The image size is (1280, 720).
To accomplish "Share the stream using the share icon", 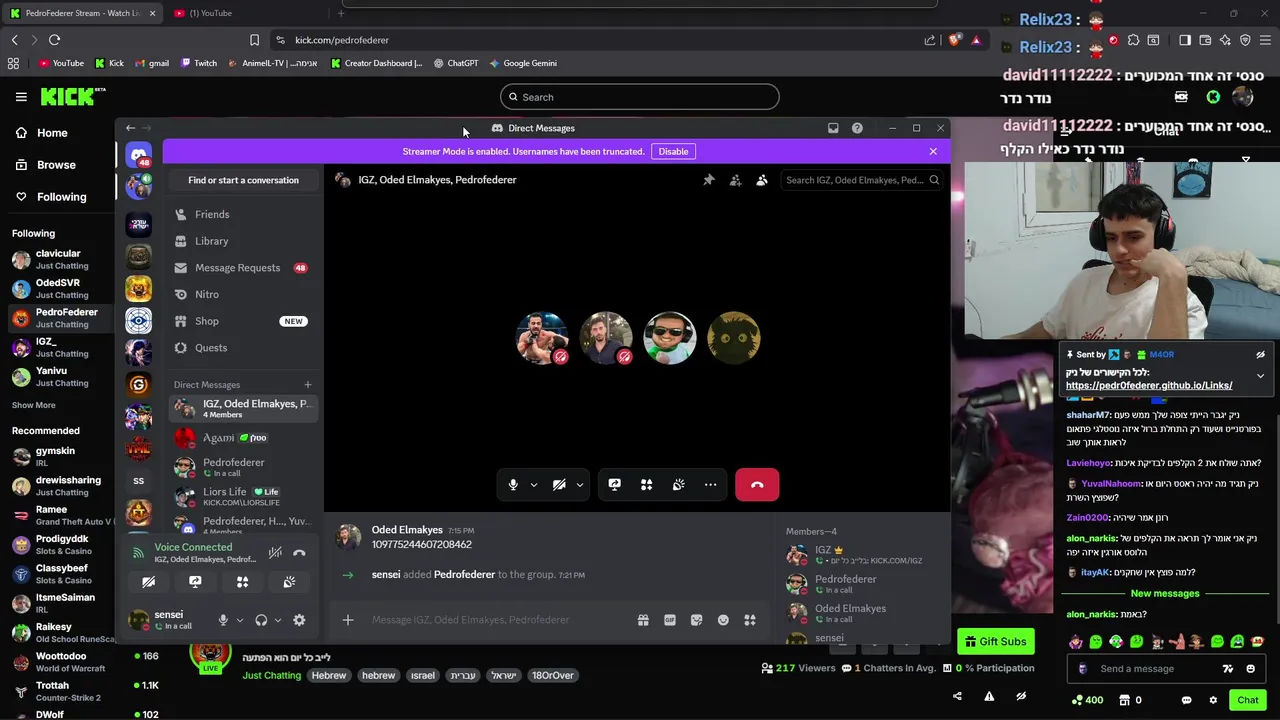I will click(957, 697).
